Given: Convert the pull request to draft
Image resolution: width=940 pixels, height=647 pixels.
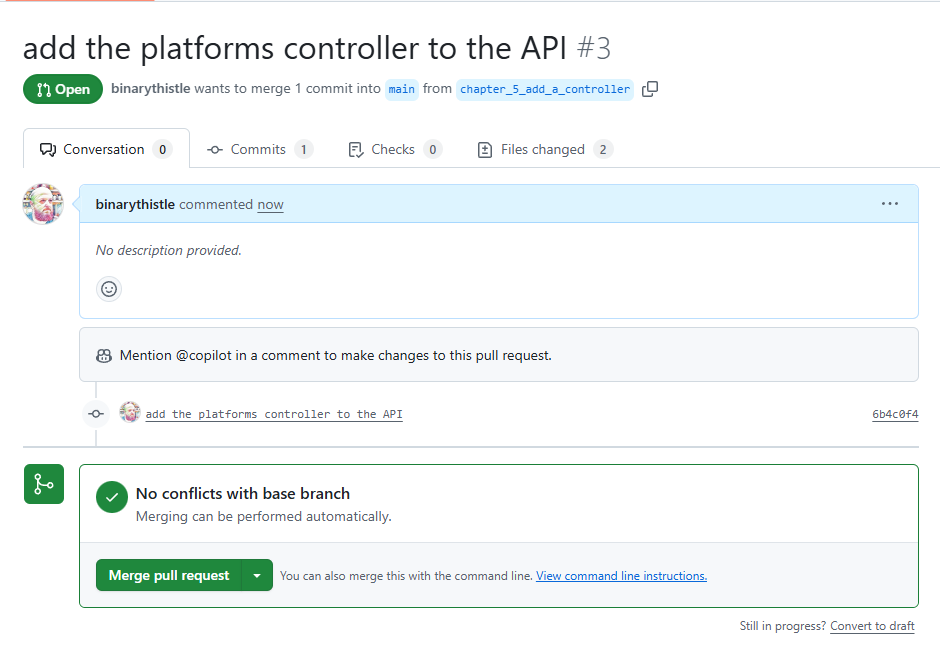Looking at the screenshot, I should click(872, 626).
